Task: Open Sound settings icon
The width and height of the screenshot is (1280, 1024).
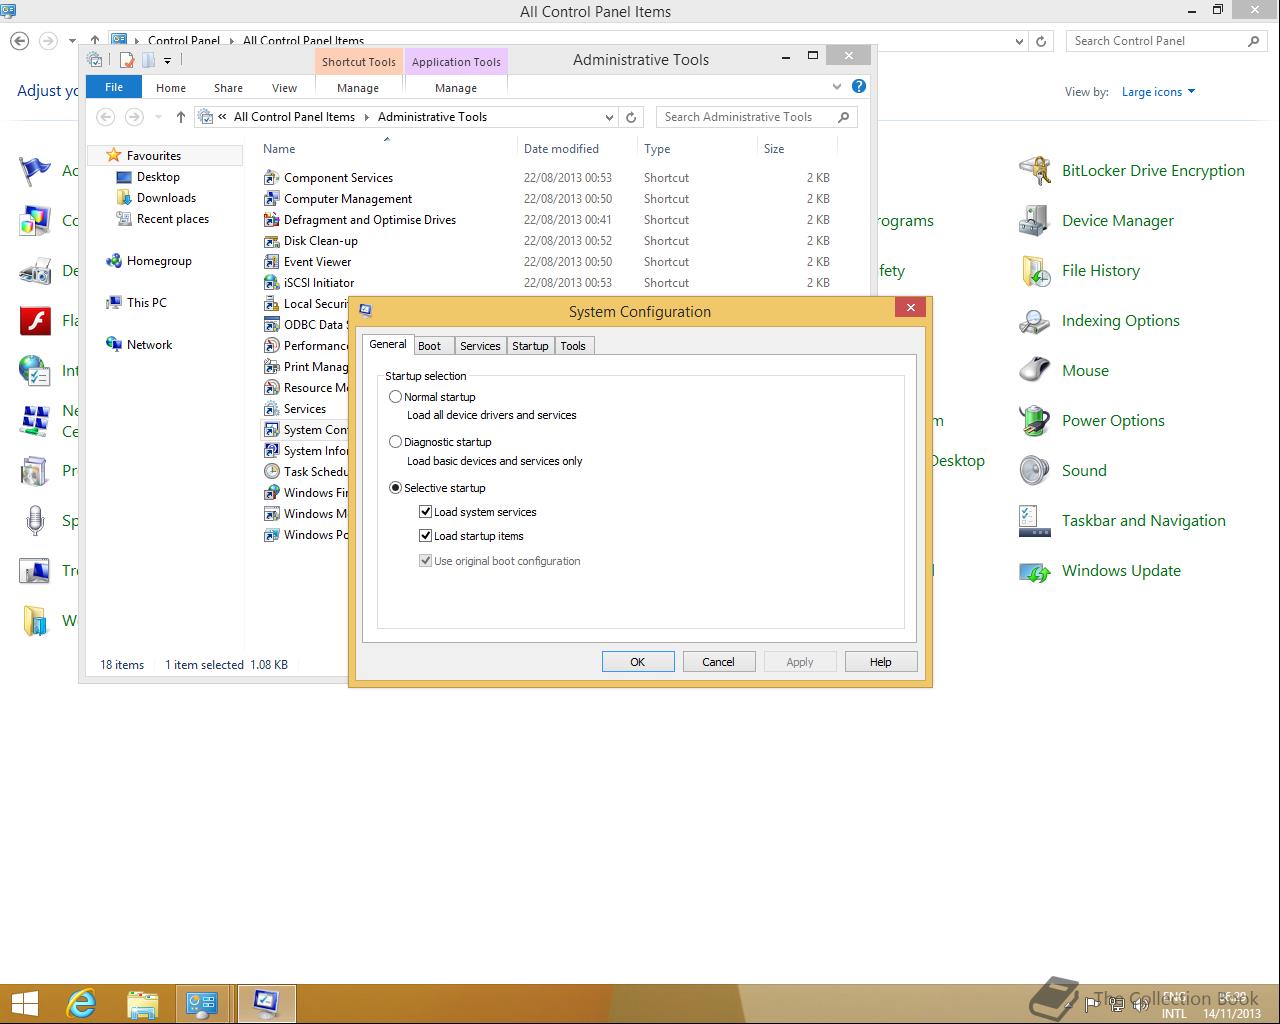Action: click(1034, 471)
